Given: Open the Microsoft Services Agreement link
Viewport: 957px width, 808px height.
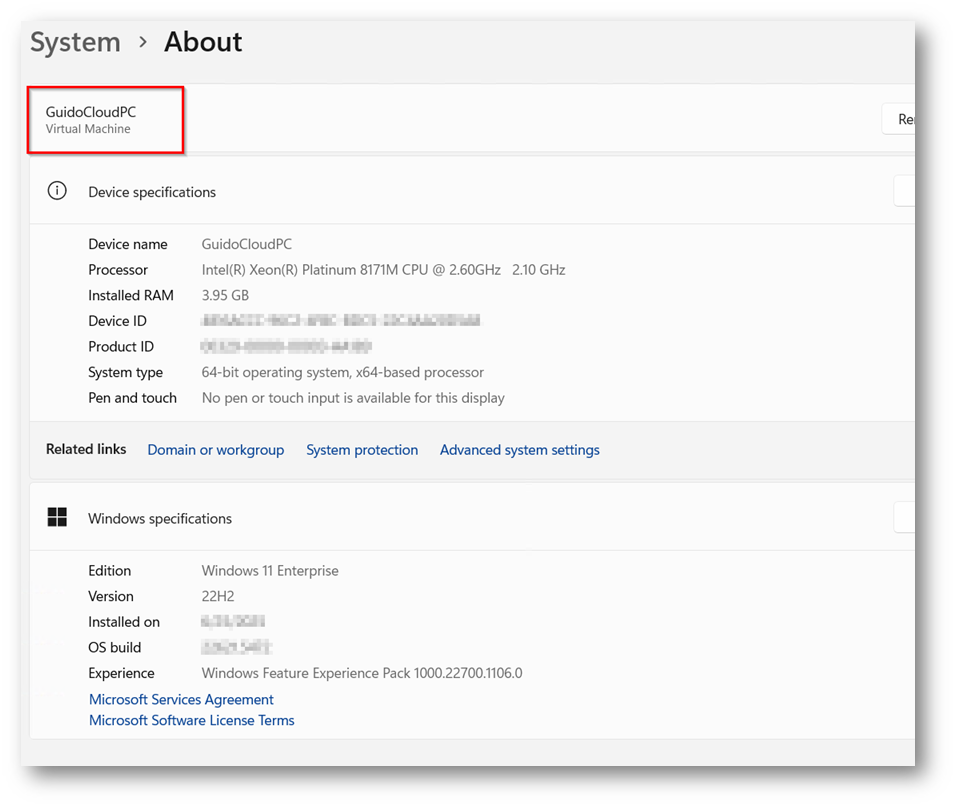Looking at the screenshot, I should (x=181, y=699).
